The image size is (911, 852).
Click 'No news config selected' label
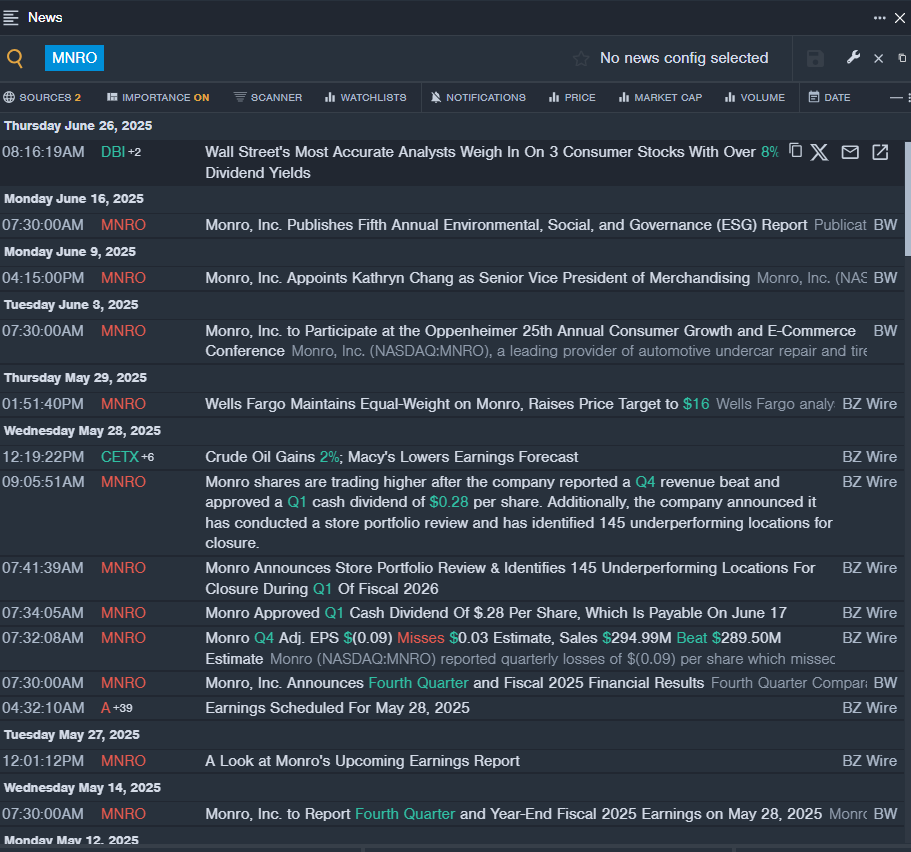click(684, 58)
